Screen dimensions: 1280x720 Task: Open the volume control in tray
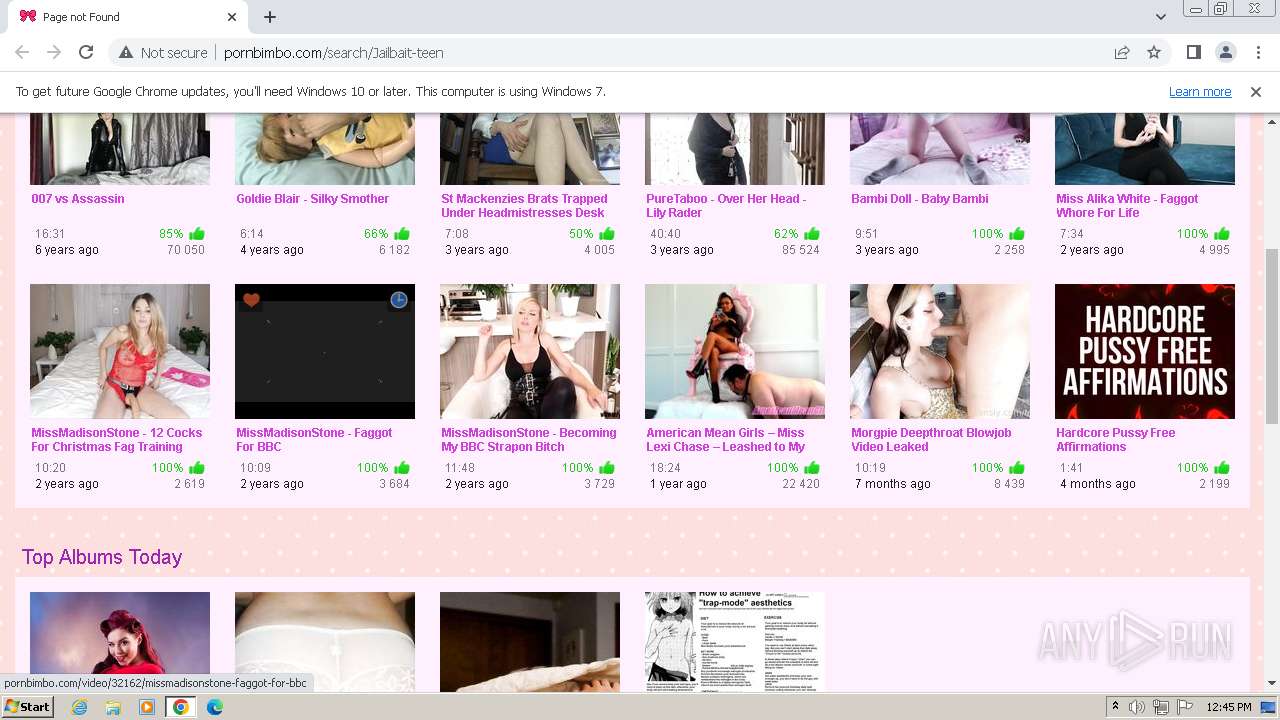point(1138,707)
